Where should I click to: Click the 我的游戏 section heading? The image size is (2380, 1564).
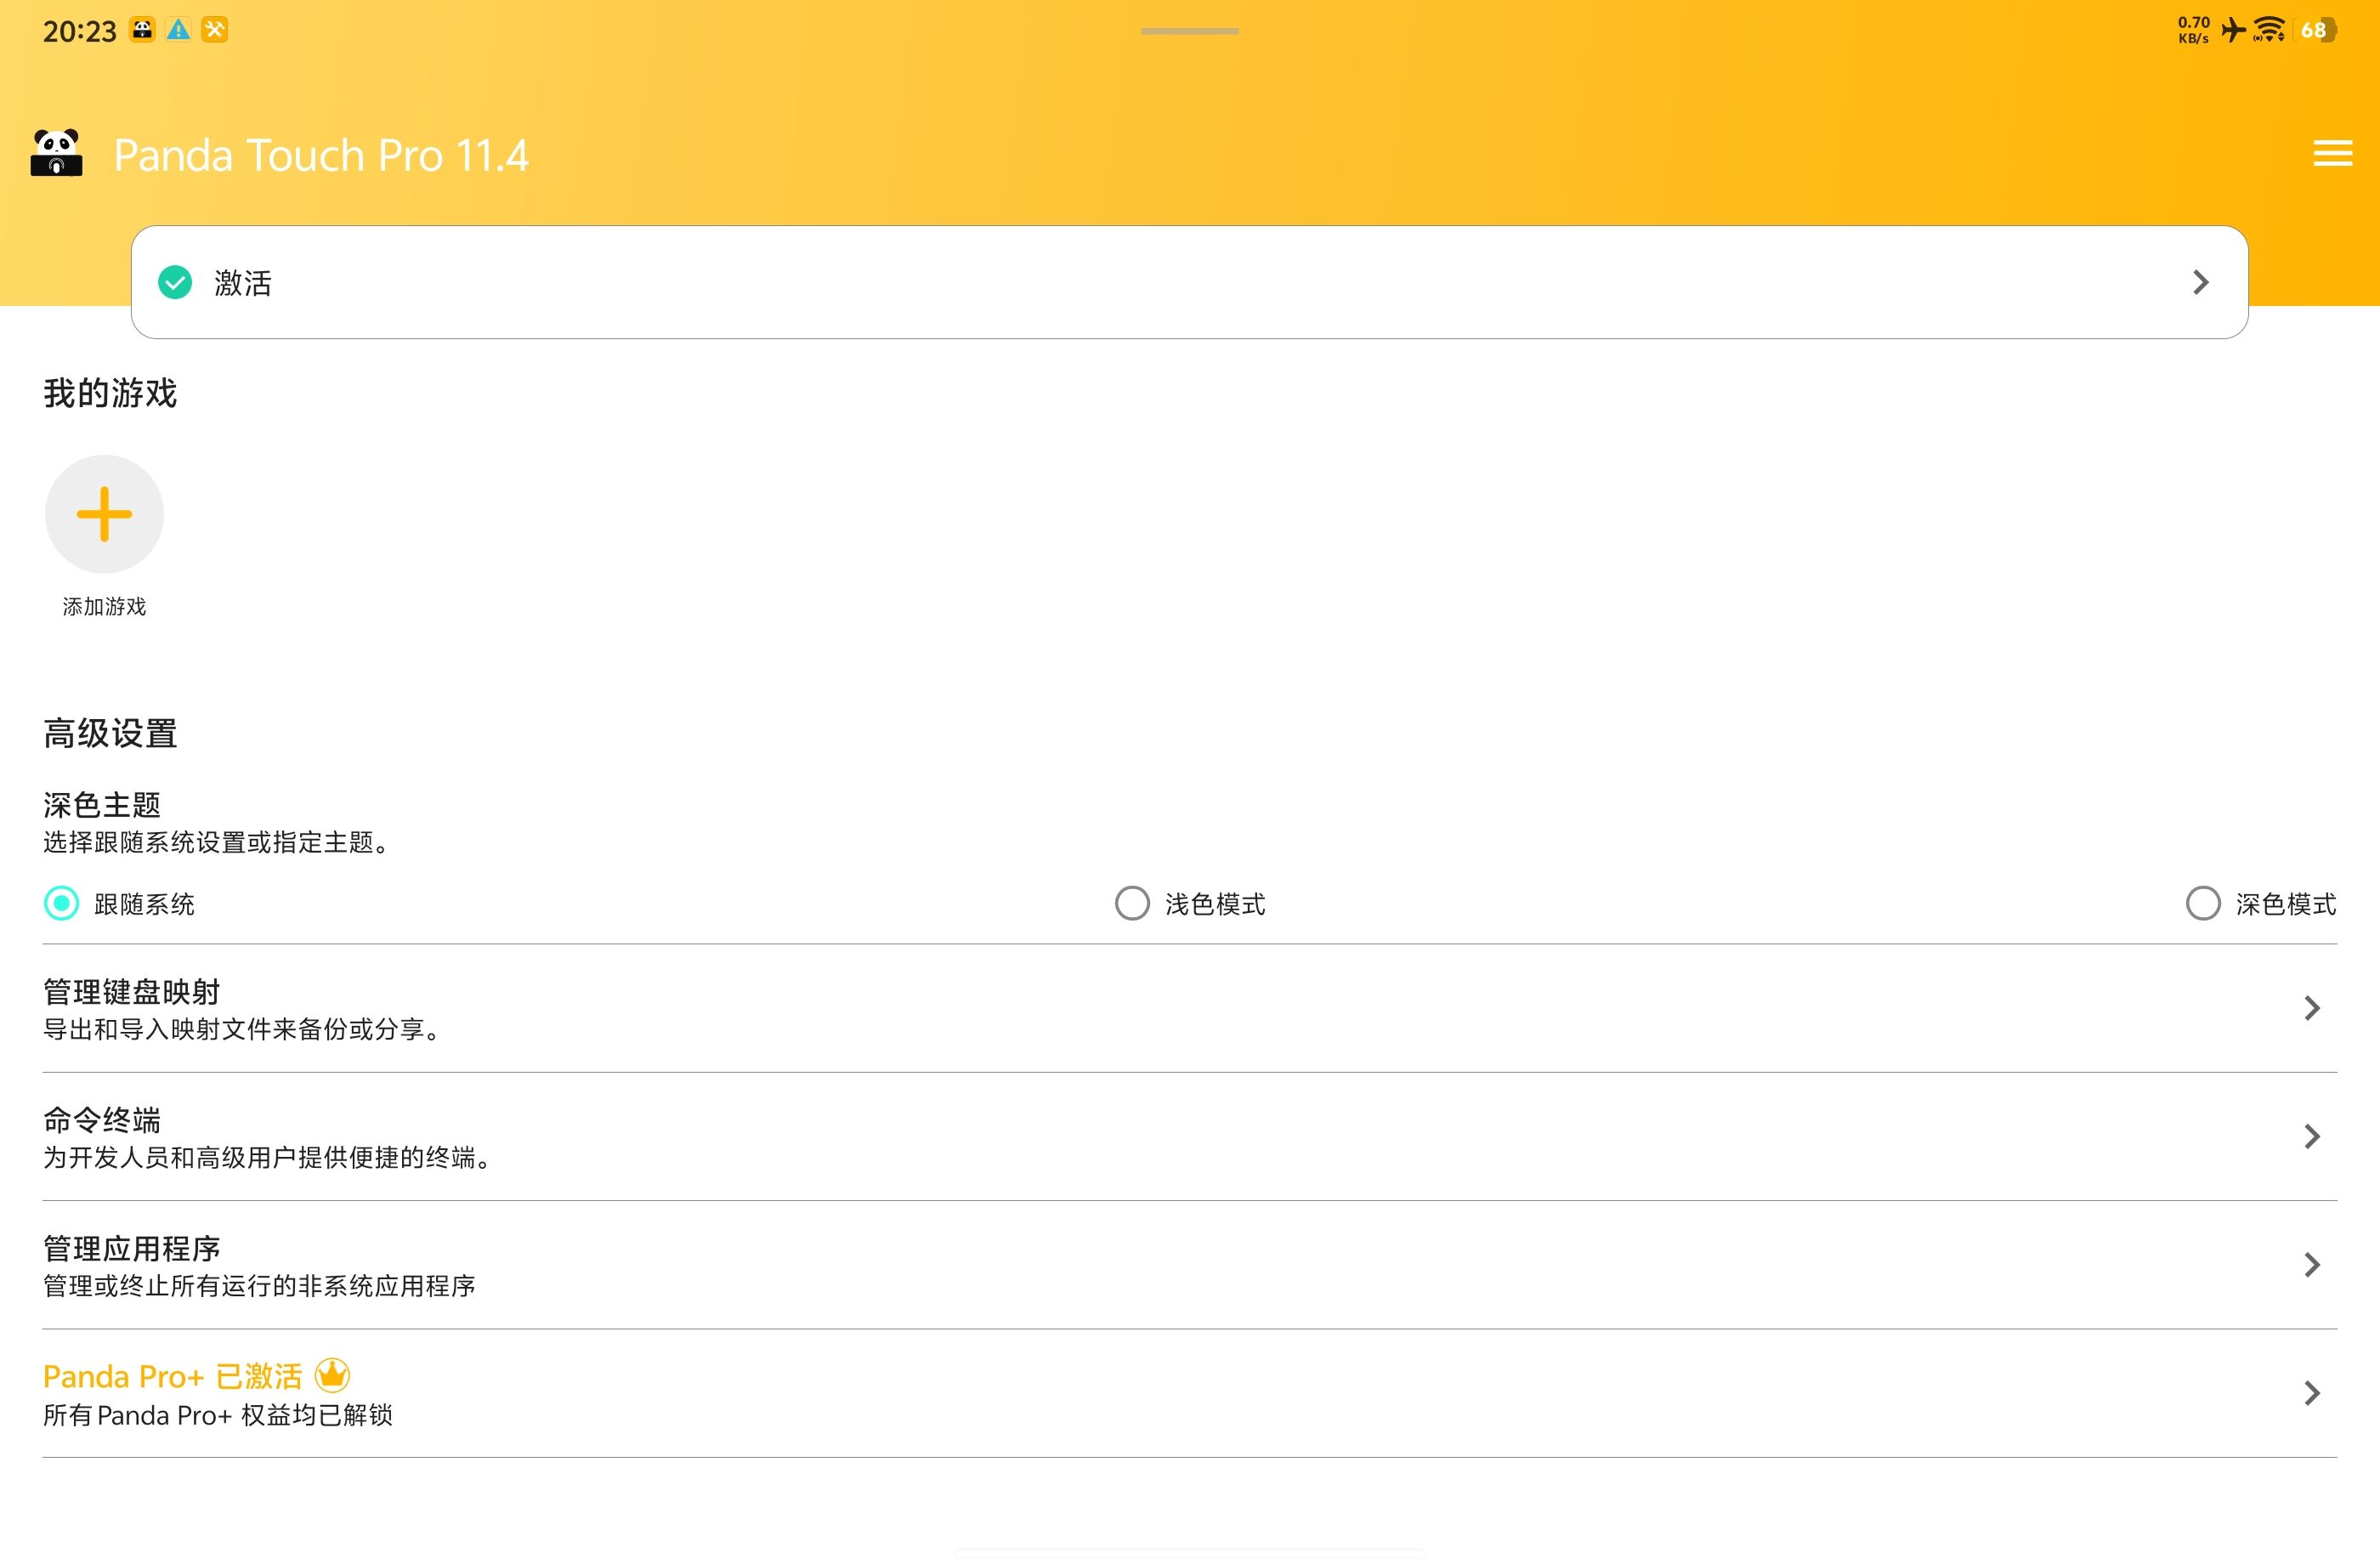click(x=110, y=393)
